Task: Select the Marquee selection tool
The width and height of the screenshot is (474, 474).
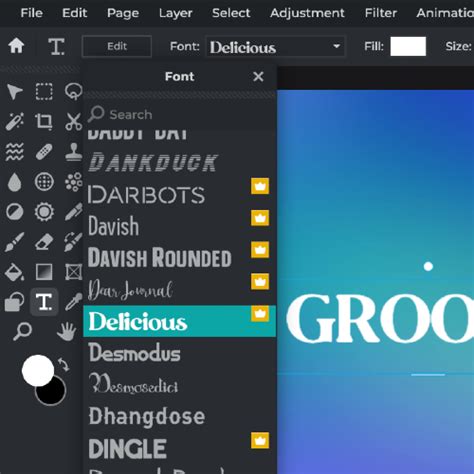Action: click(x=44, y=92)
